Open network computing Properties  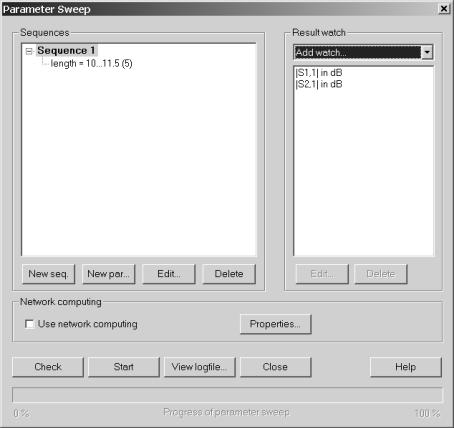click(276, 324)
